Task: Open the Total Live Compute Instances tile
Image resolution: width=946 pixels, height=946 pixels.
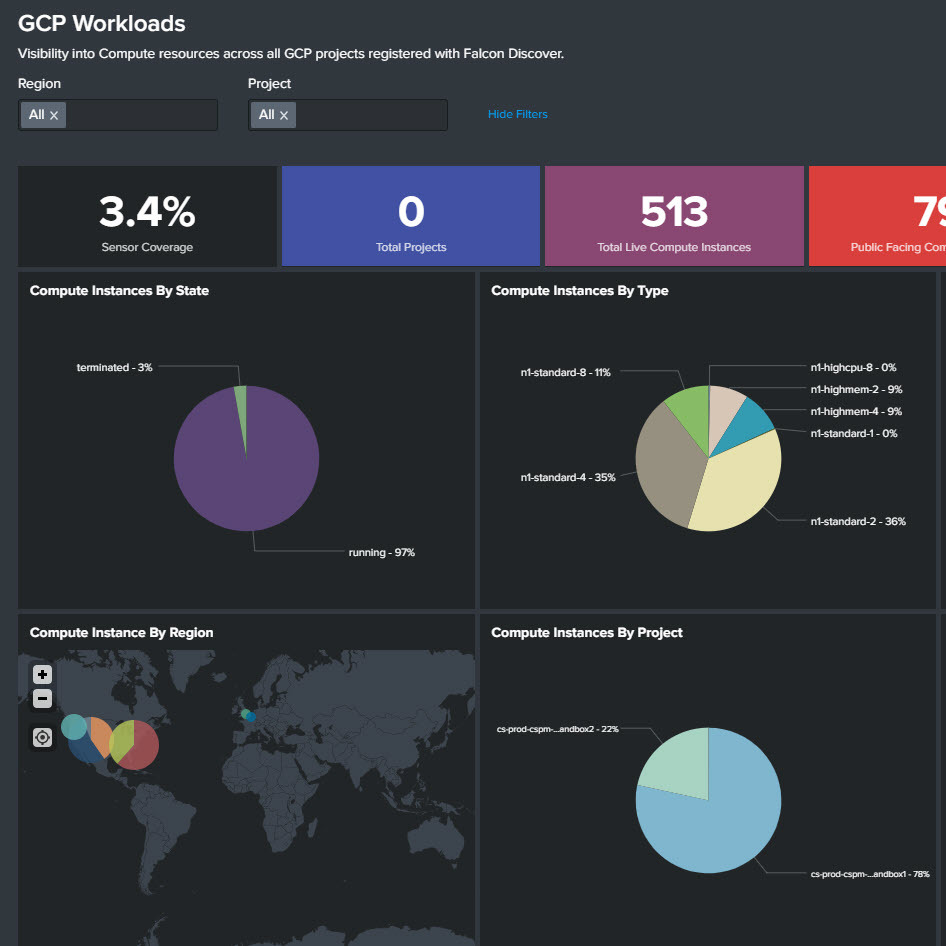Action: pos(674,217)
